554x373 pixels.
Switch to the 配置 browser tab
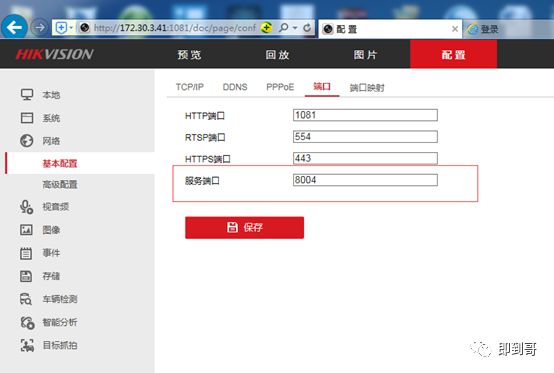(x=390, y=29)
